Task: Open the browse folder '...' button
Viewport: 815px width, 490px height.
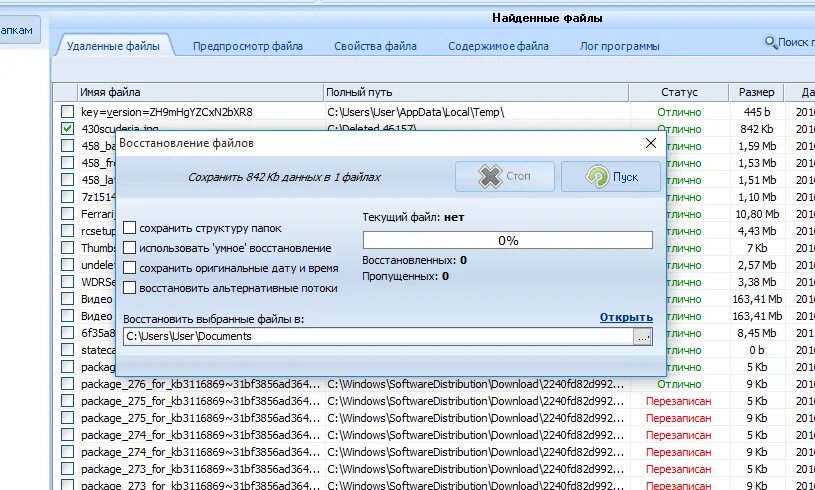Action: tap(643, 337)
